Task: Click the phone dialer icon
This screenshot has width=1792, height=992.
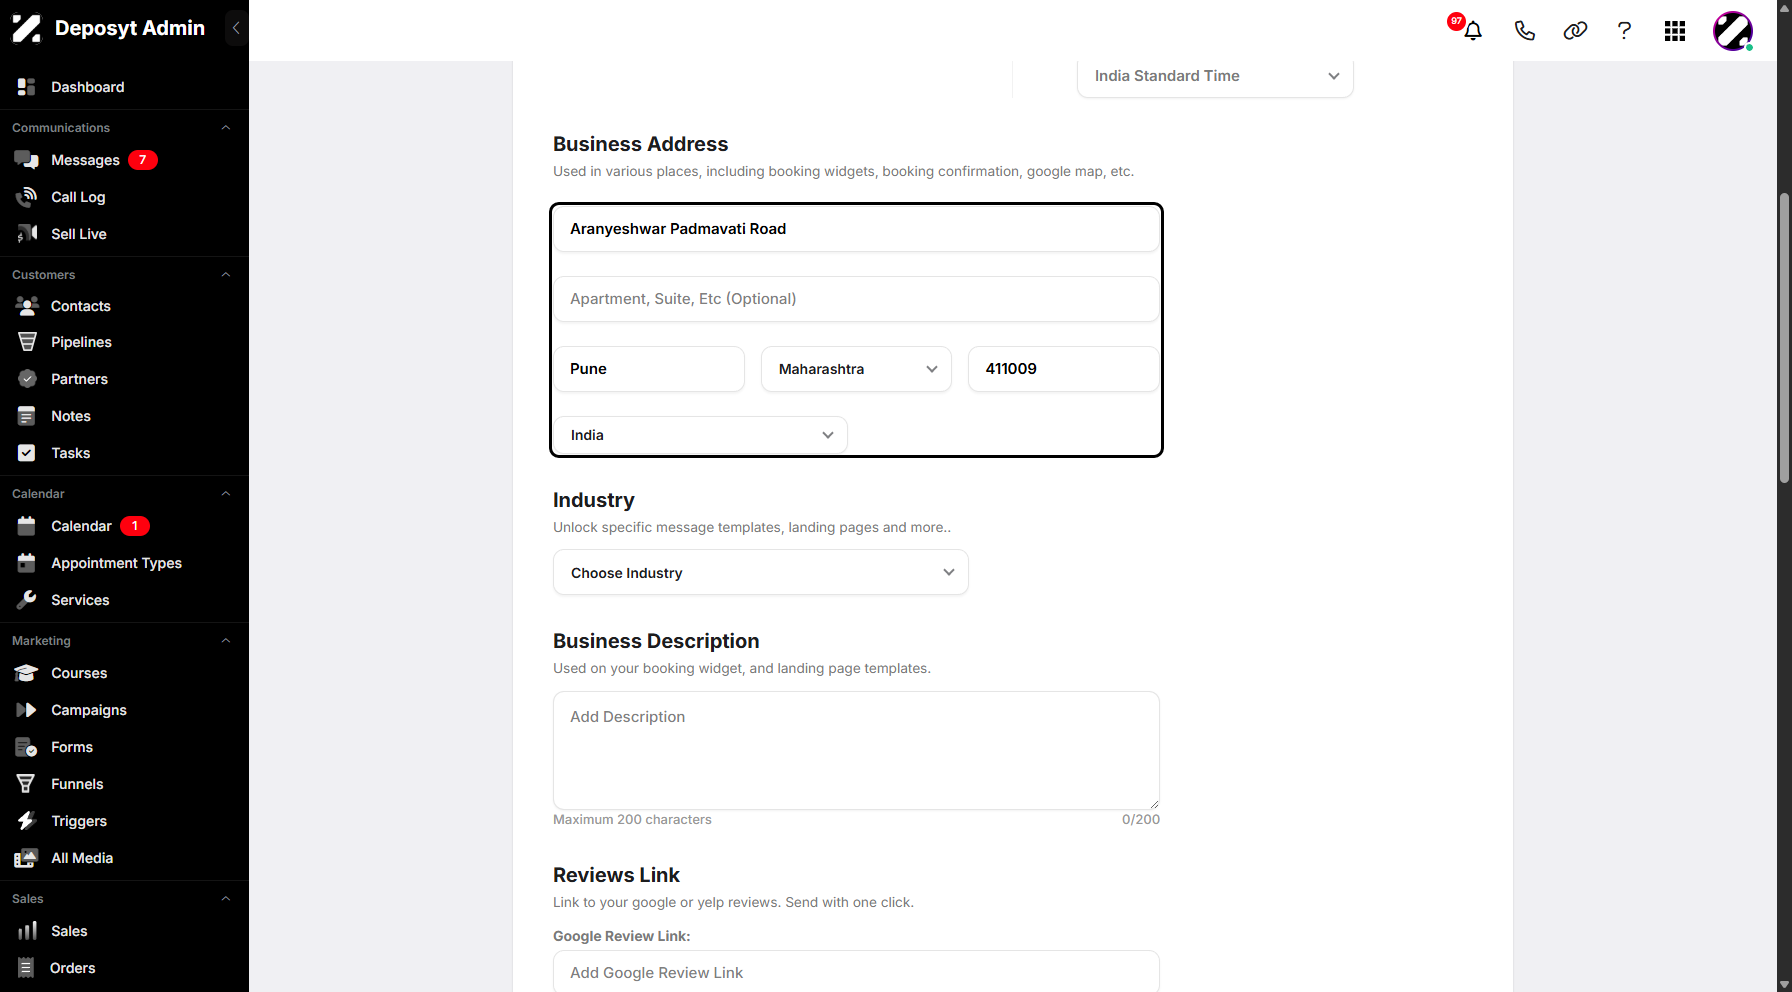Action: click(x=1524, y=31)
